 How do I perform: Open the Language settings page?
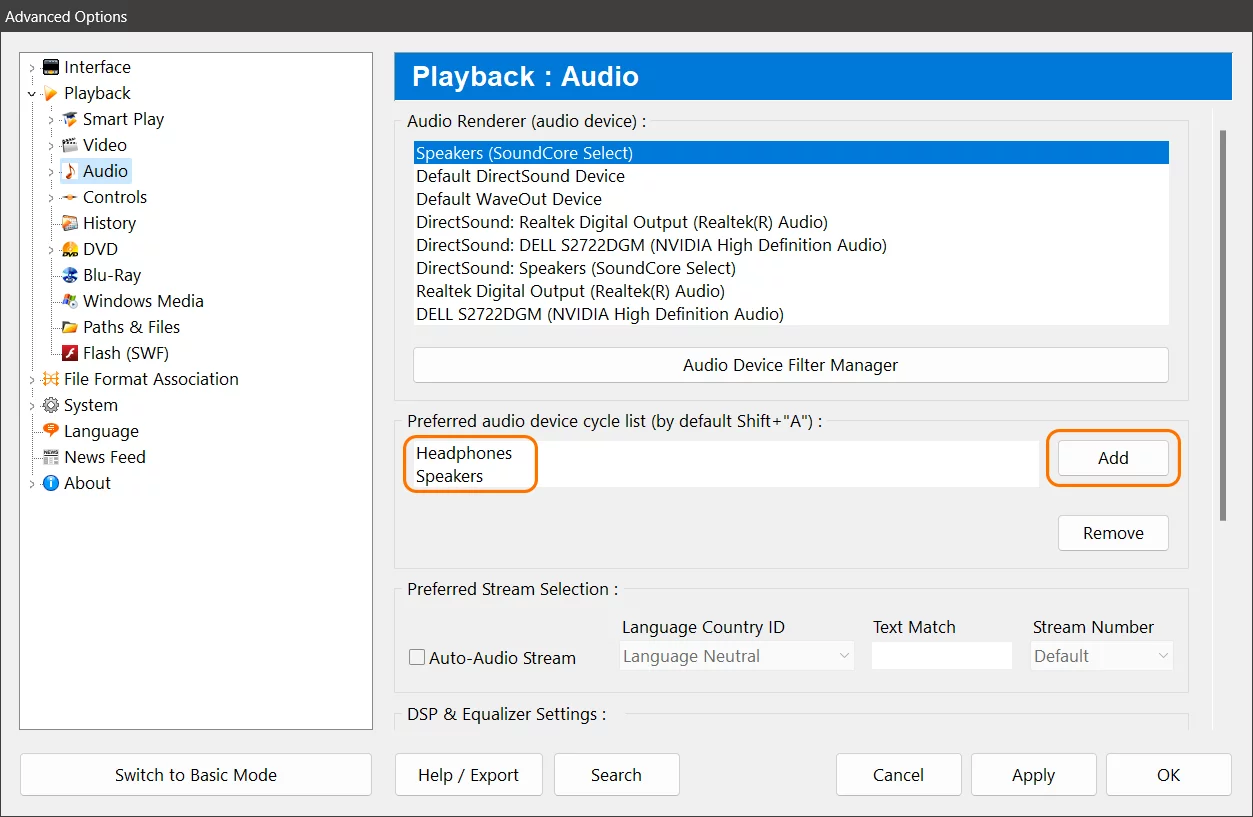click(x=101, y=431)
